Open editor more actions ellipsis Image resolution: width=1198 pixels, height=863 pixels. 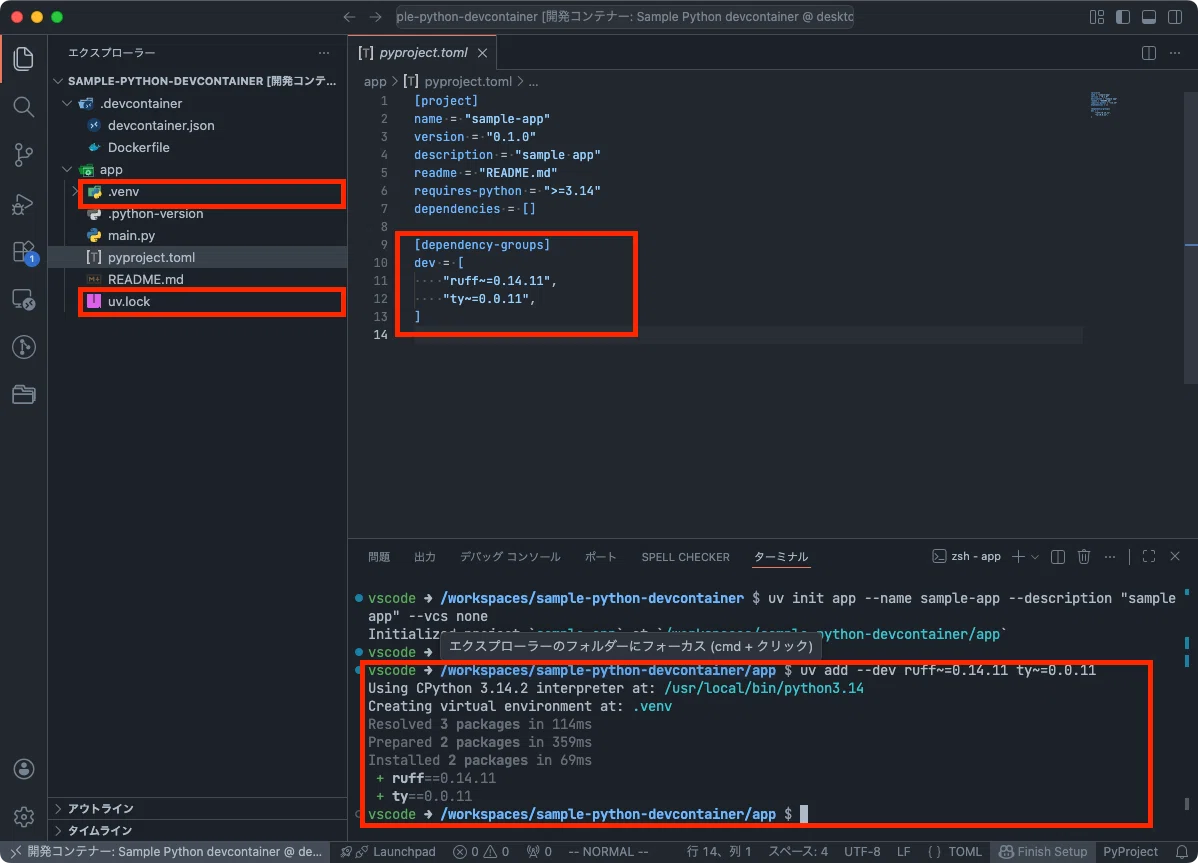(1174, 53)
